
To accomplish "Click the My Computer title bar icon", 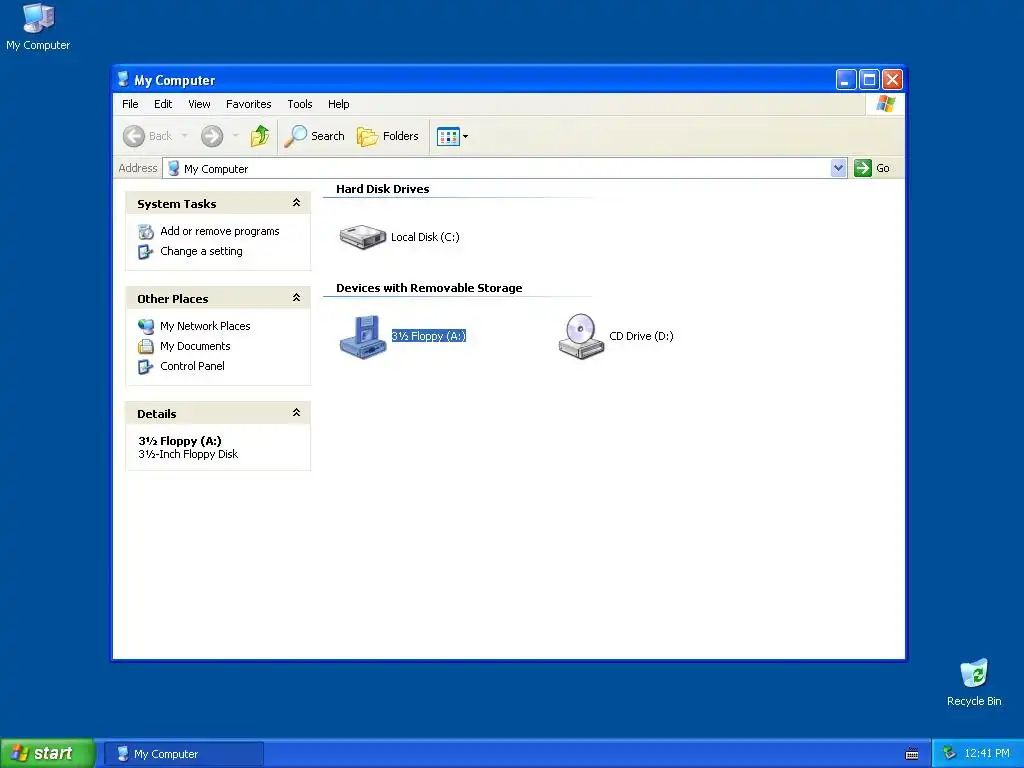I will (x=123, y=80).
